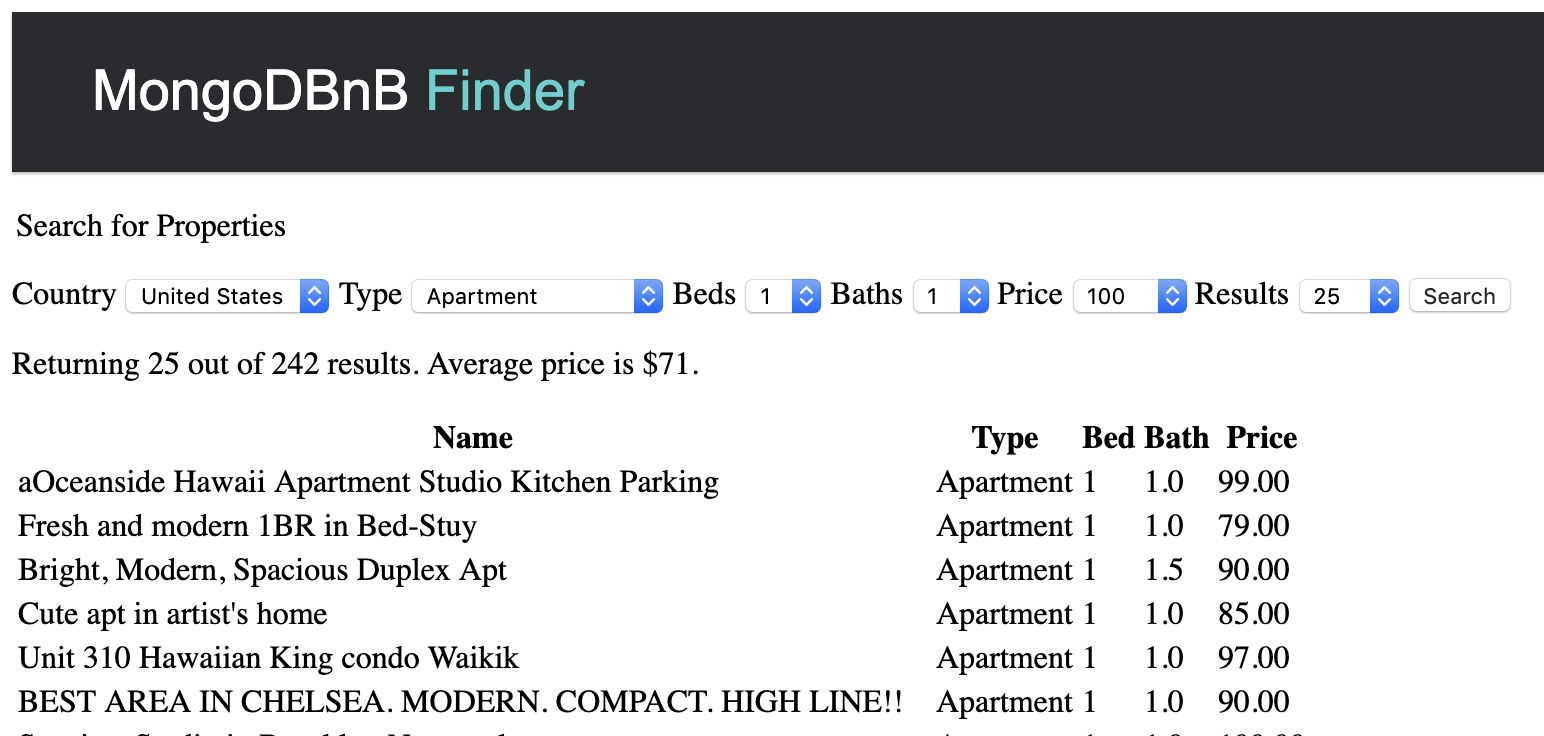This screenshot has width=1544, height=736.
Task: Click the Price column header
Action: point(1262,438)
